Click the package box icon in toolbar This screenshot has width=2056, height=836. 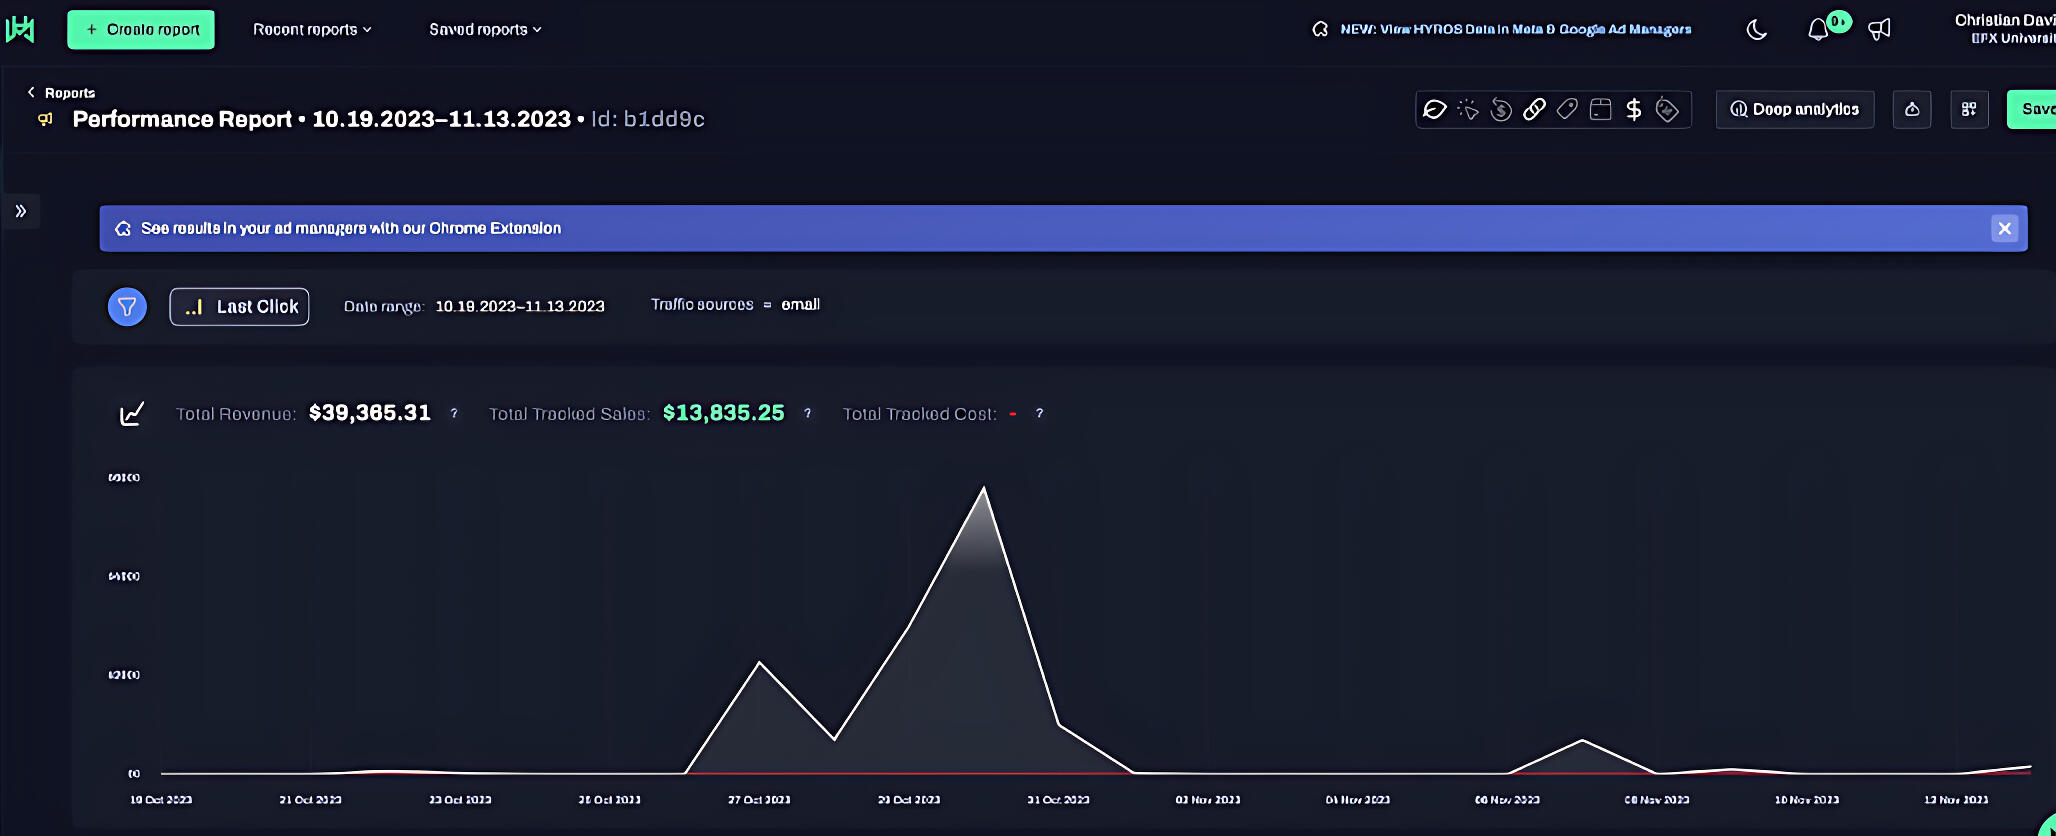1600,110
